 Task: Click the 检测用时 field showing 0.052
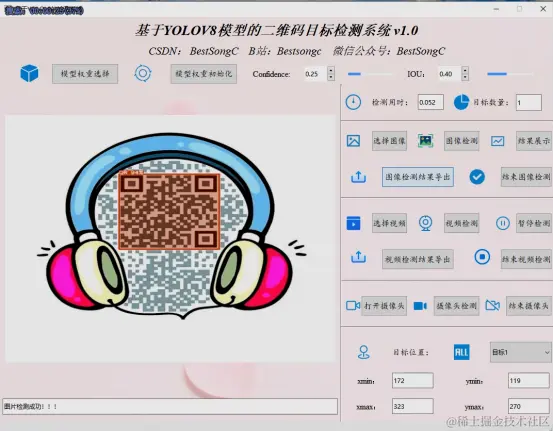click(431, 102)
